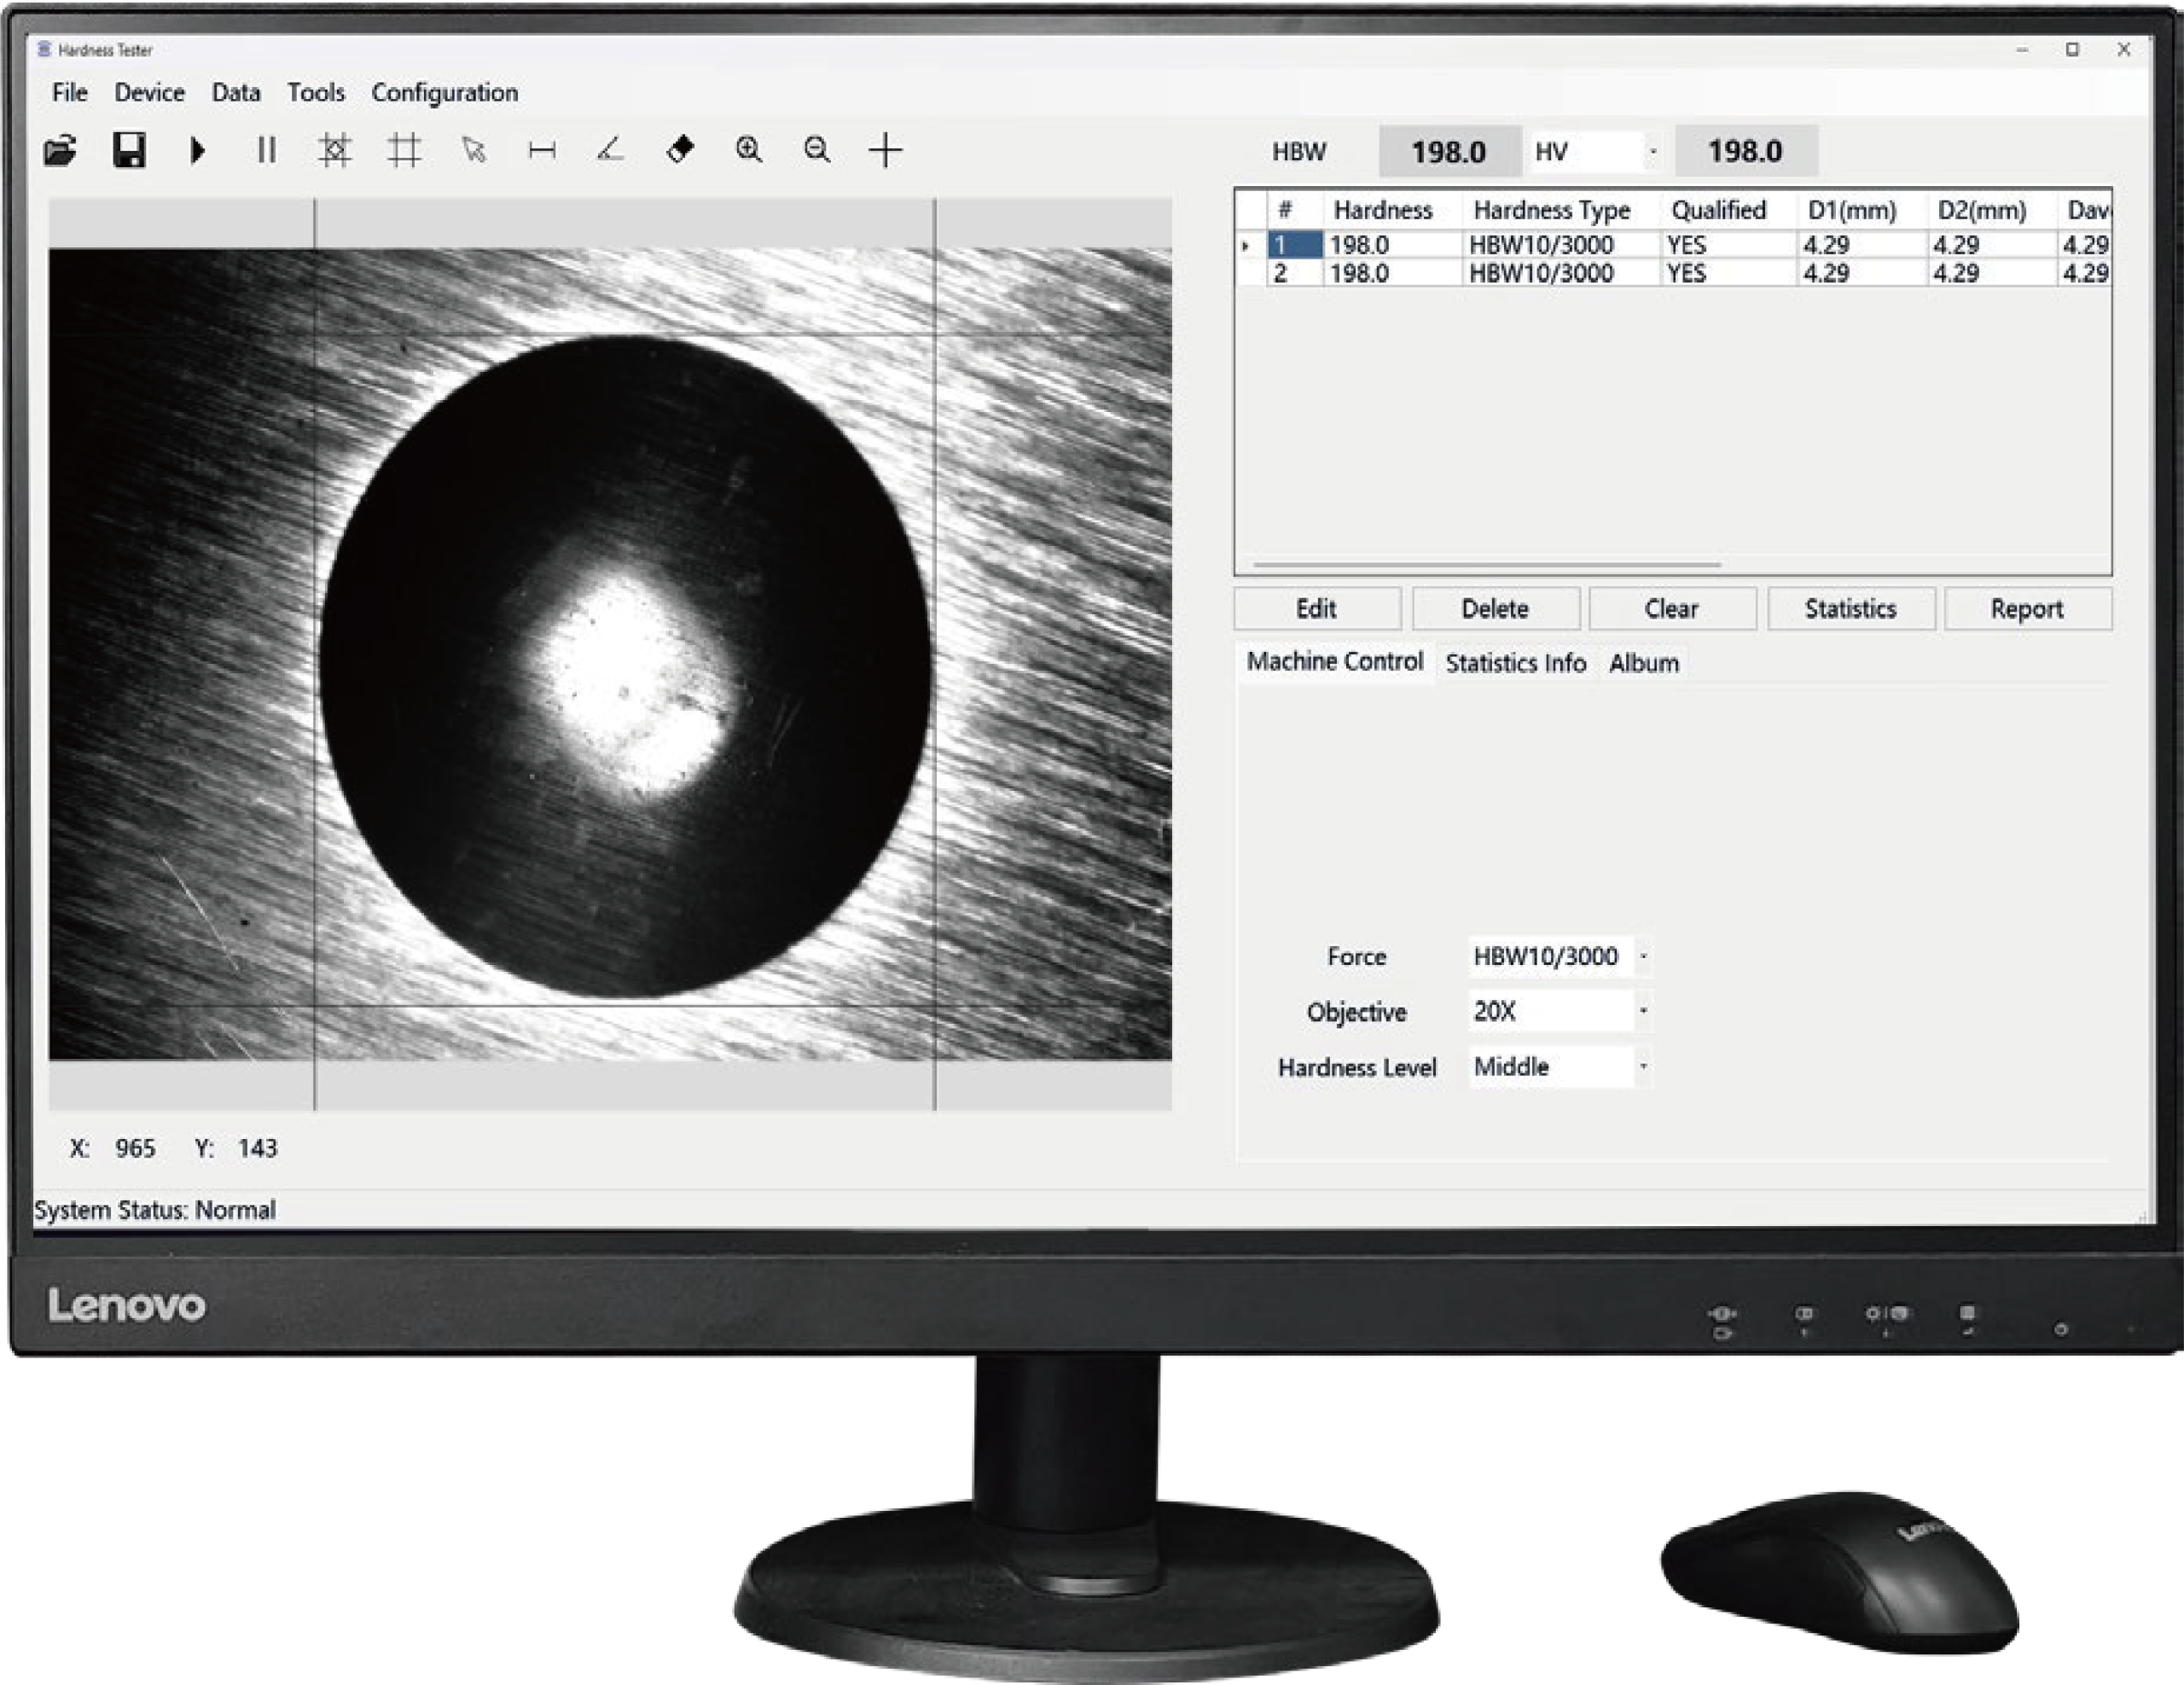The image size is (2184, 1685).
Task: Switch to the Statistics Info tab
Action: (x=1515, y=662)
